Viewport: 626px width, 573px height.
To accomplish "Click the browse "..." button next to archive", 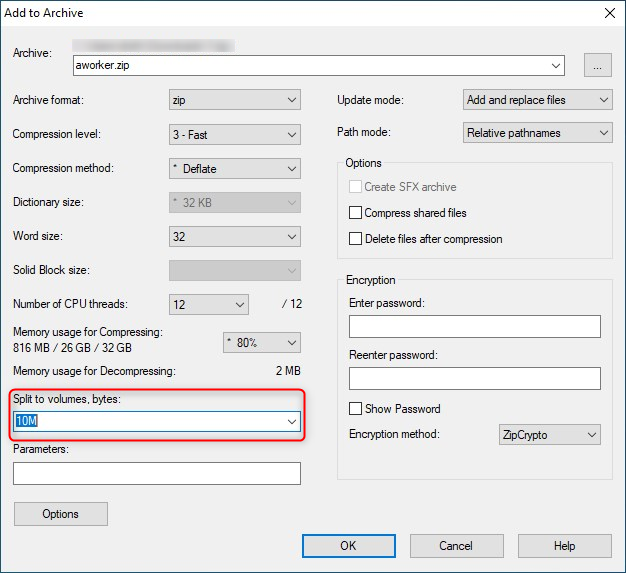I will tap(598, 66).
